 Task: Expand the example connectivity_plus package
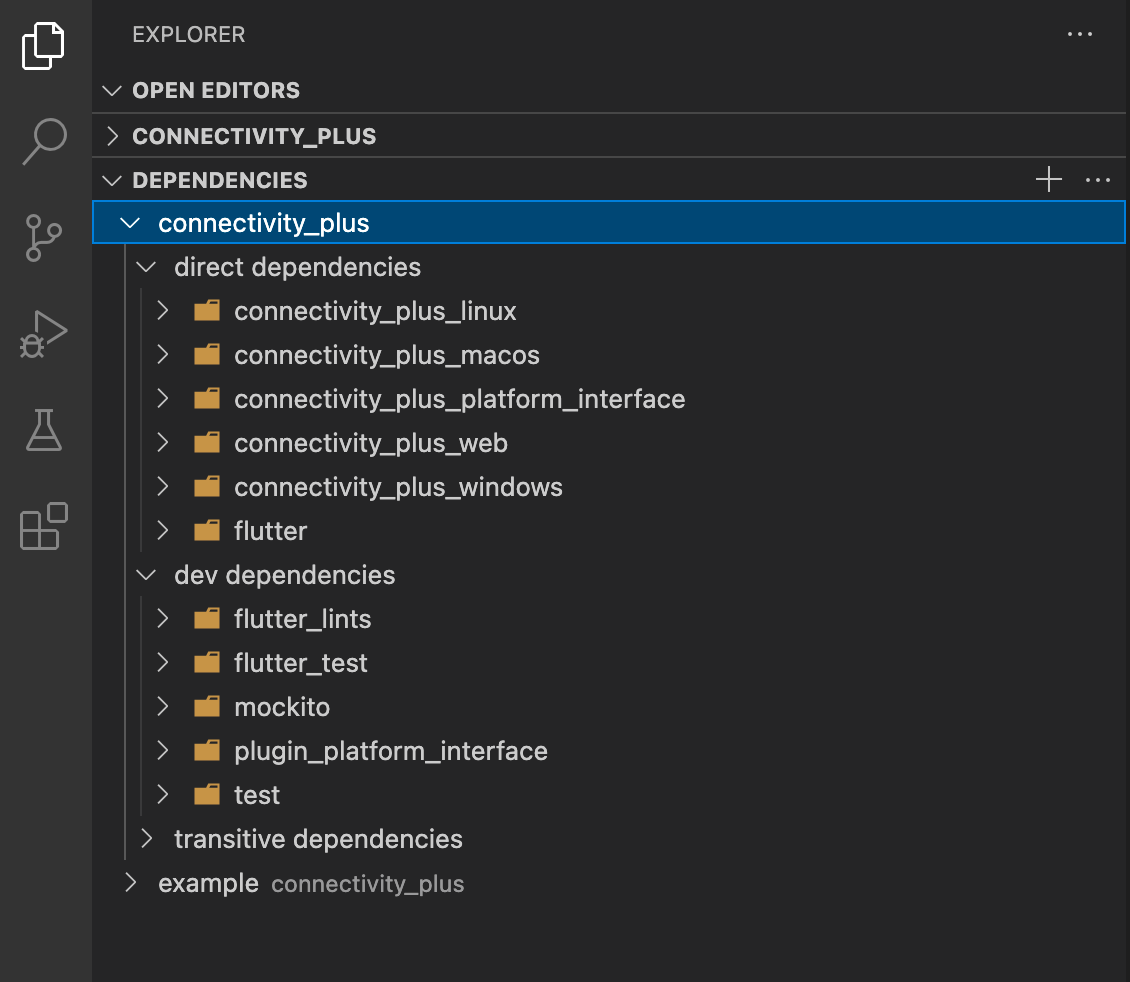[130, 883]
